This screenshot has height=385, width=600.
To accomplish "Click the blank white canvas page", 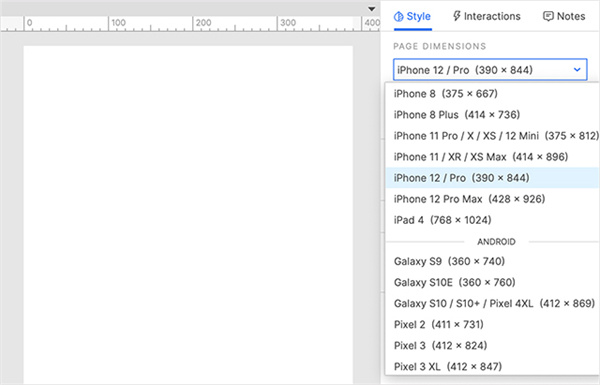I will [x=188, y=215].
